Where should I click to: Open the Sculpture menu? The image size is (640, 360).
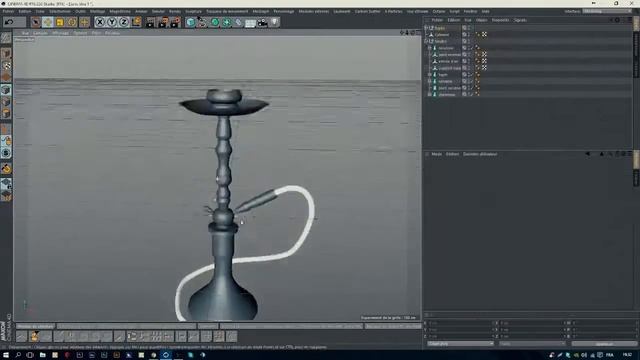click(x=193, y=11)
